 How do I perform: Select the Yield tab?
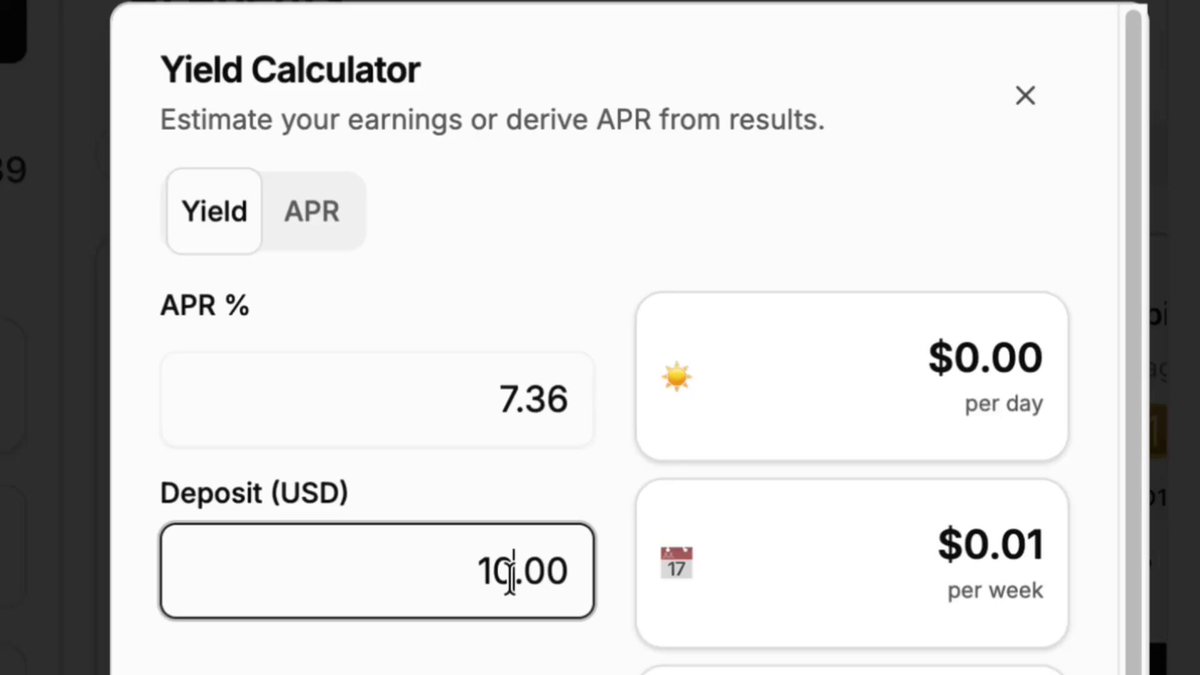click(x=214, y=211)
